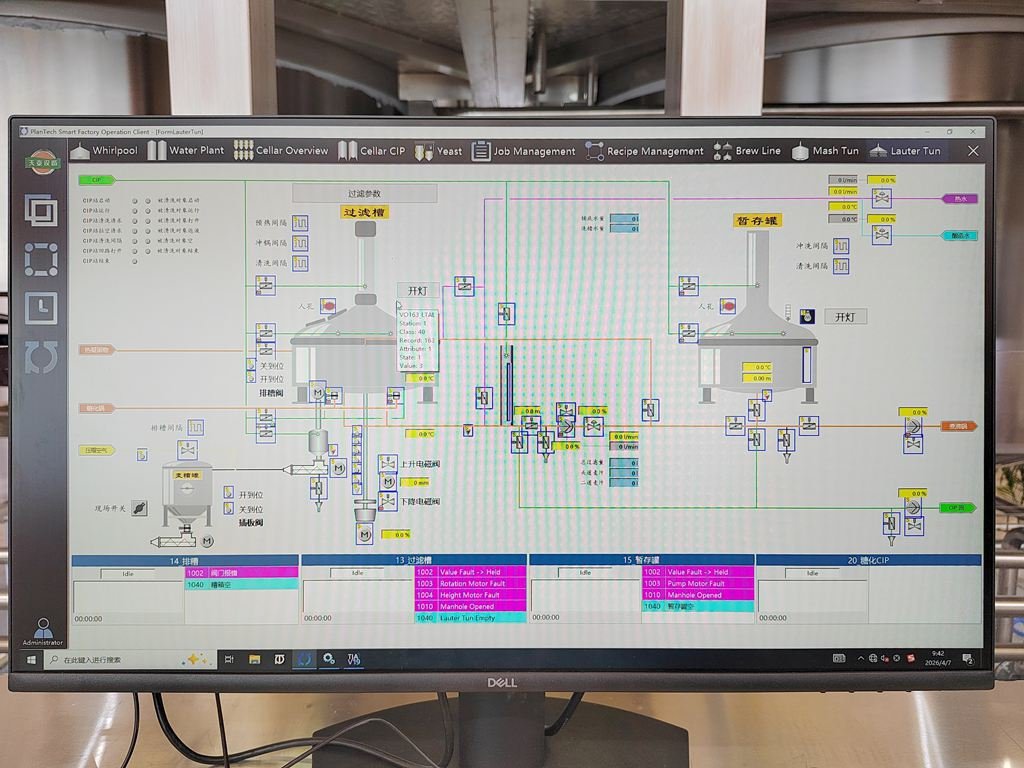Screen dimensions: 1024x768
Task: Click the Cellar CIP silo icon
Action: point(347,151)
